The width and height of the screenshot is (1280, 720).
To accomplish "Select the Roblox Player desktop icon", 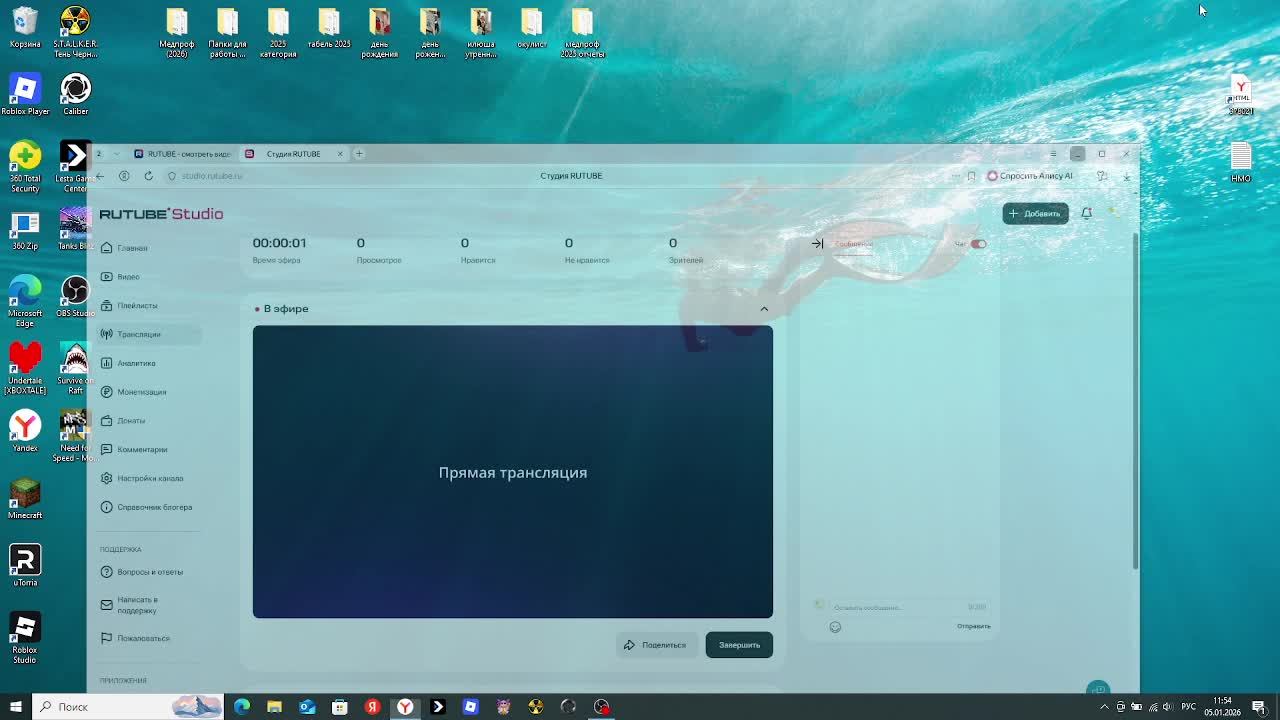I will click(x=25, y=94).
